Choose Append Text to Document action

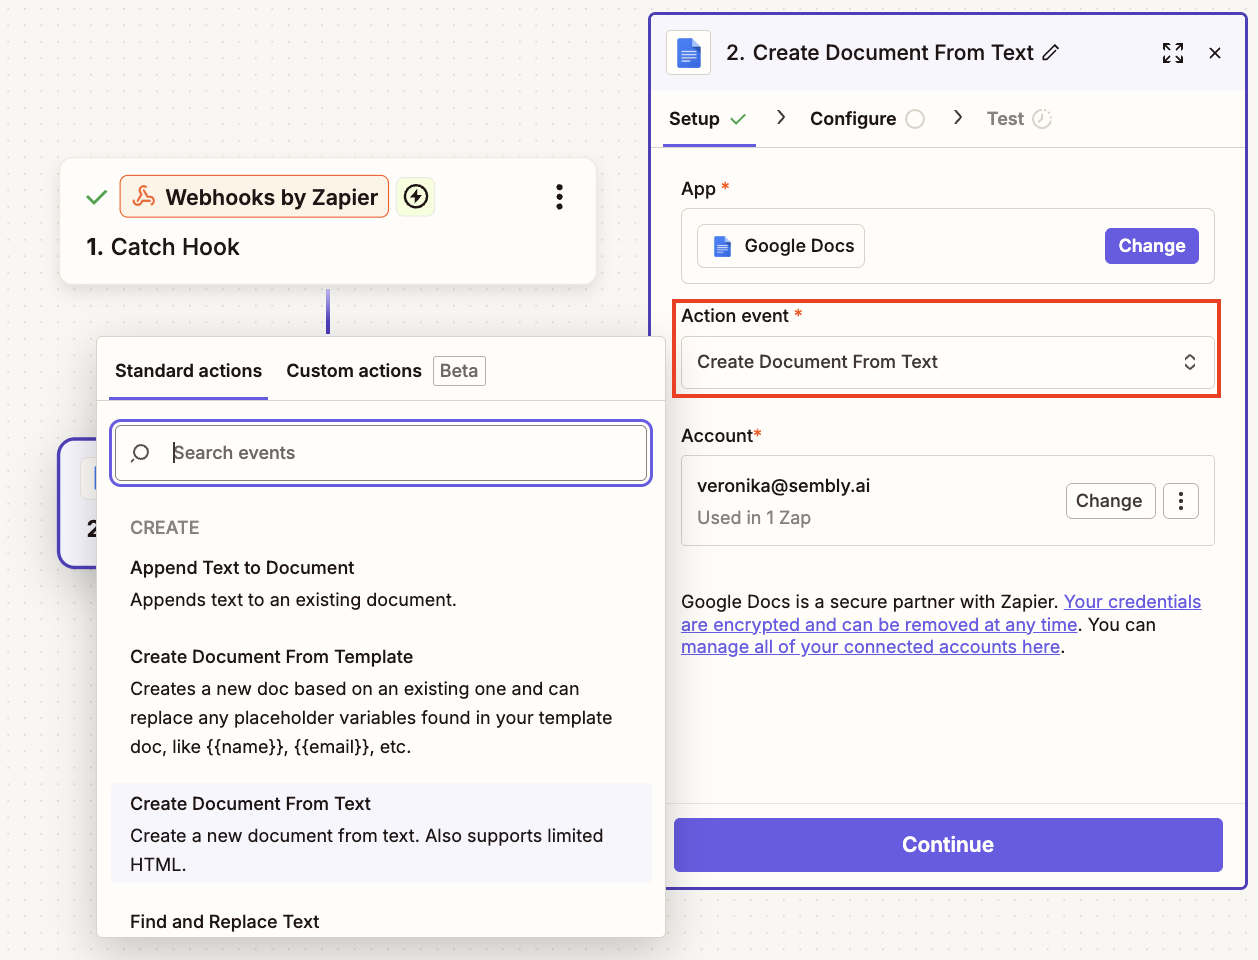tap(381, 584)
